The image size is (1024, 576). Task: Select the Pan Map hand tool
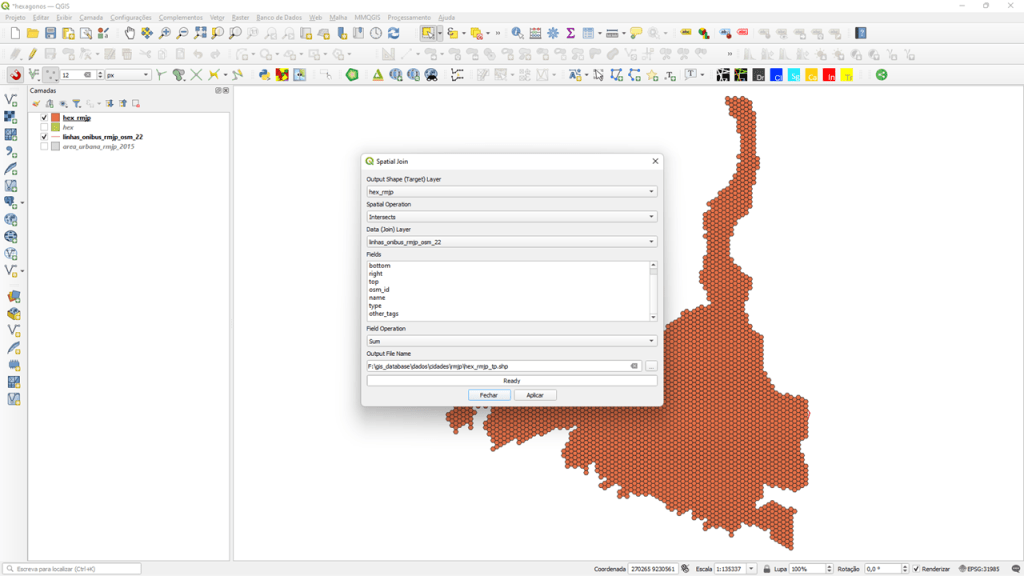[129, 33]
